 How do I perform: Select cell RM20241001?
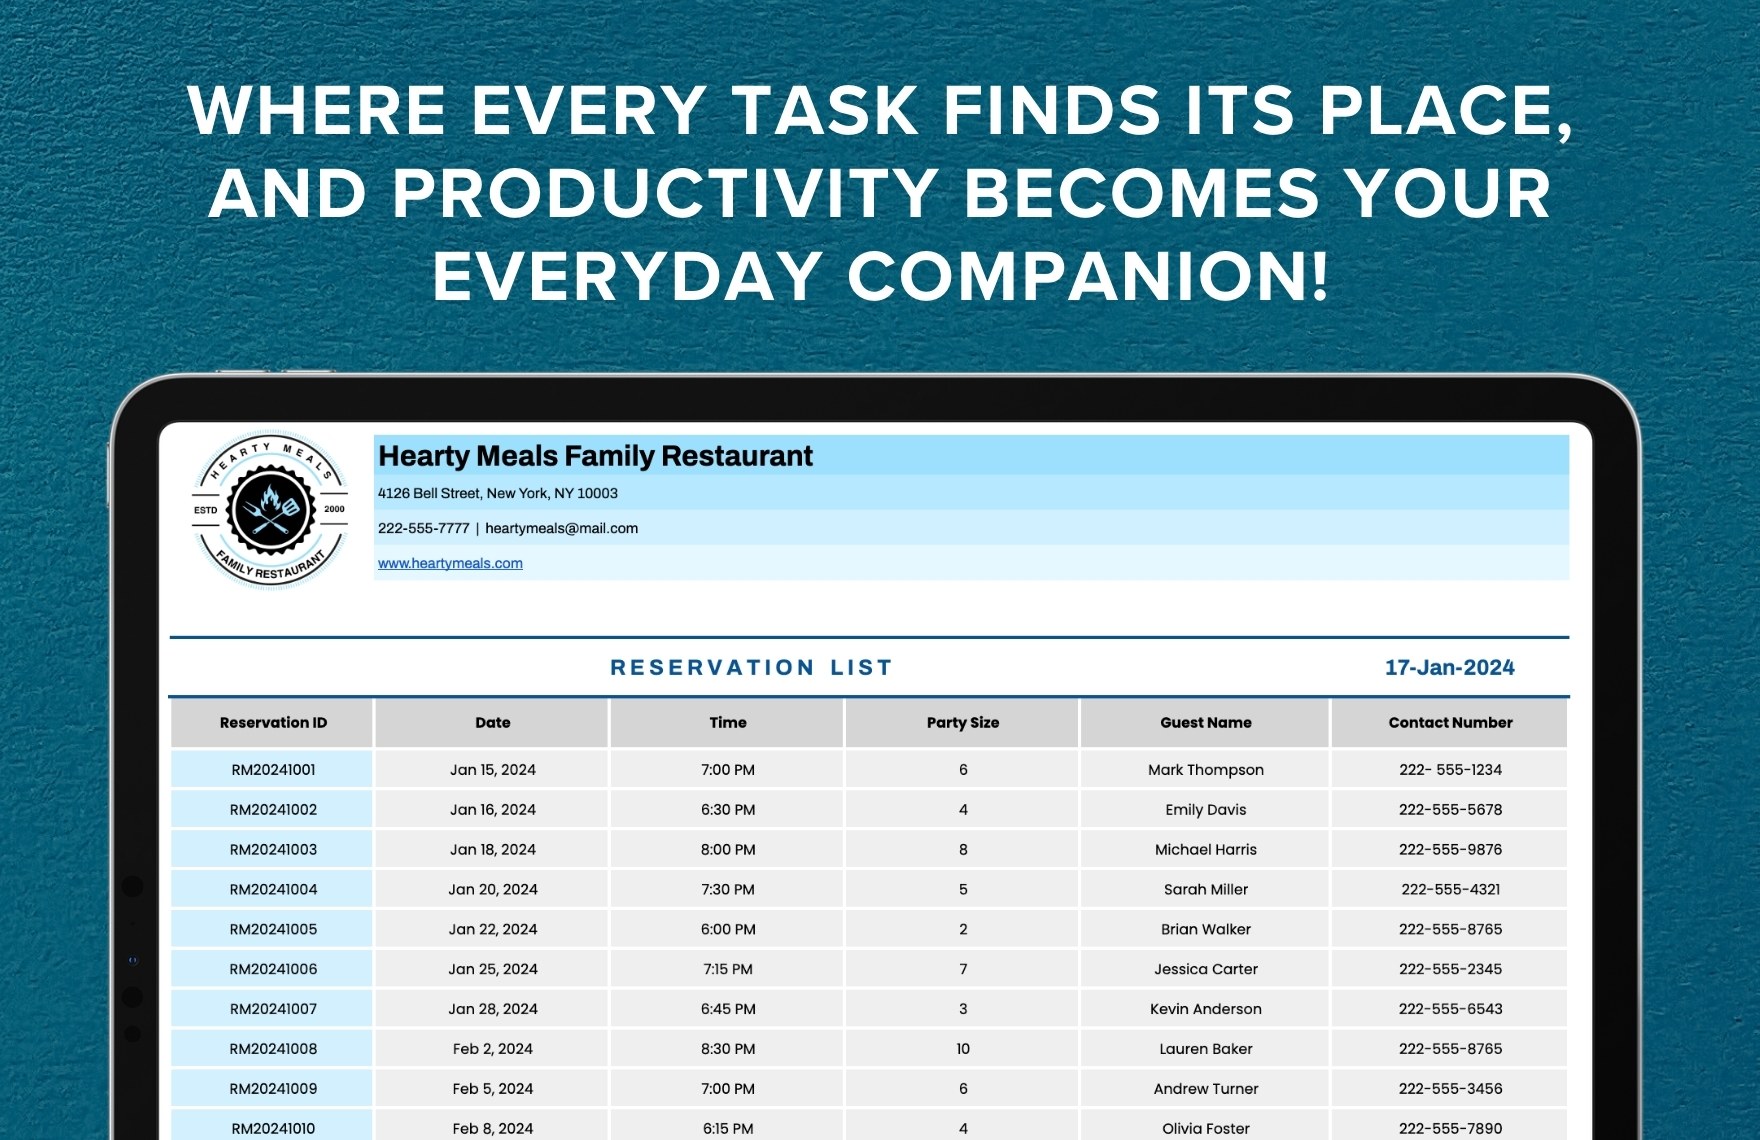coord(273,769)
